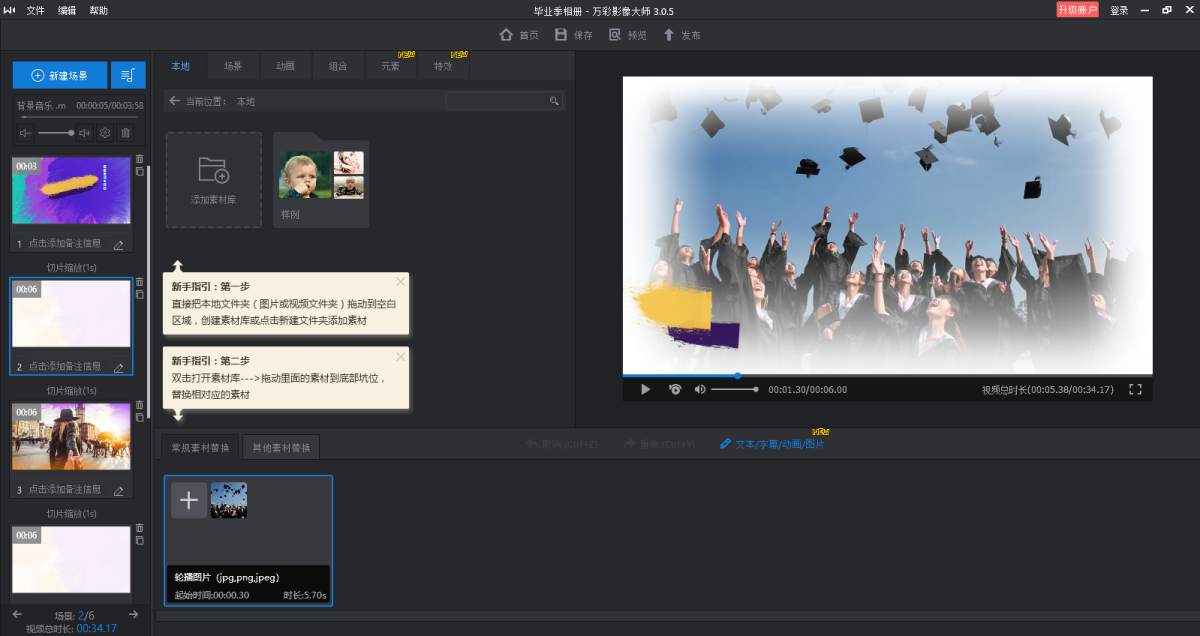1200x636 pixels.
Task: Mute the preview player volume
Action: (700, 389)
